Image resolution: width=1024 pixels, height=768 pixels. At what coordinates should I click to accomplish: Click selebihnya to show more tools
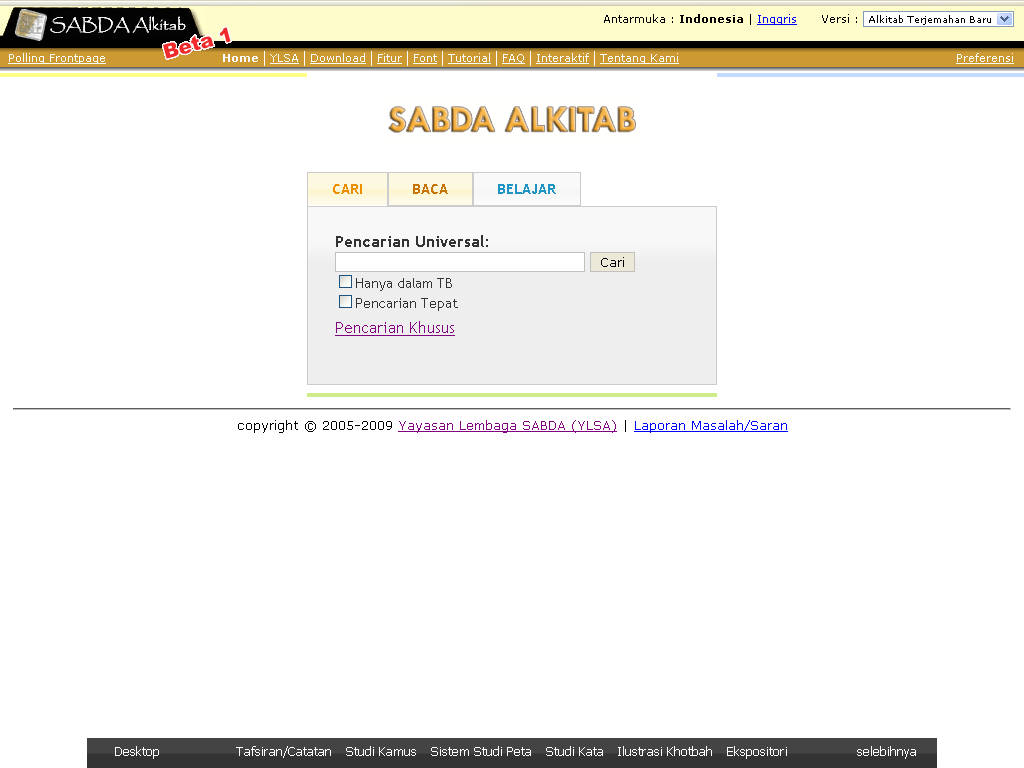(x=886, y=752)
